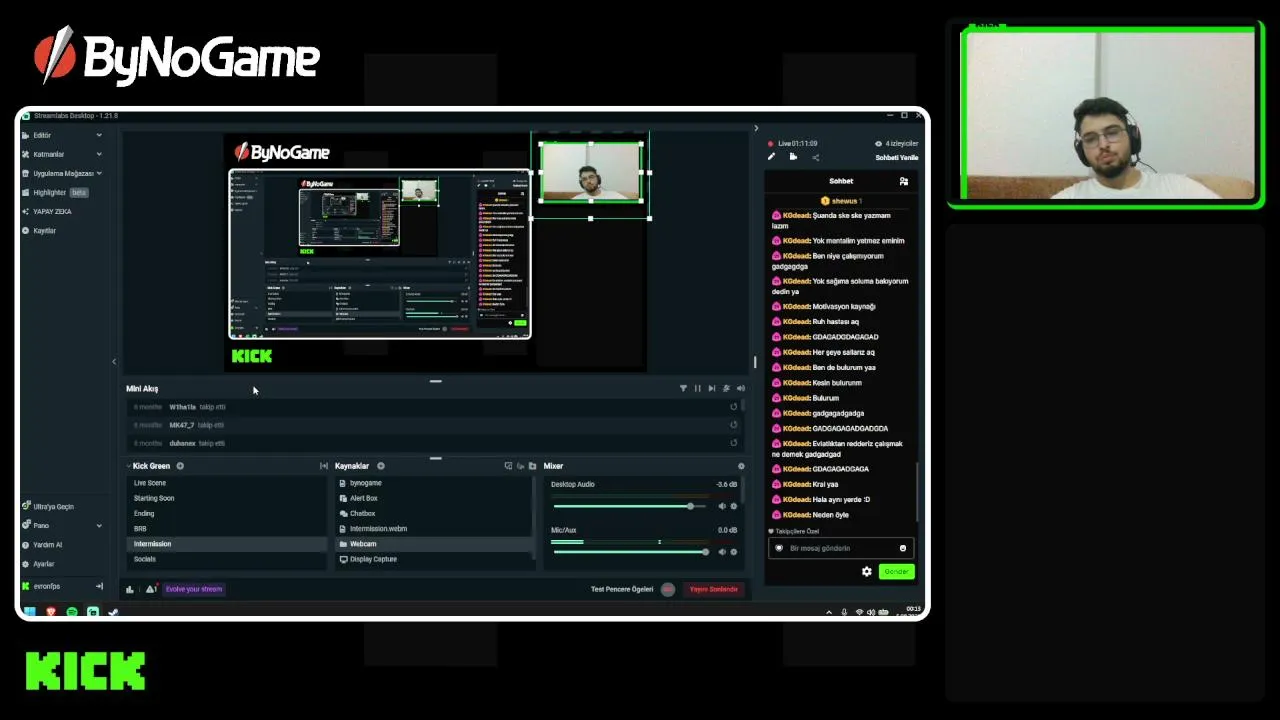
Task: Add a source folder in Kaynaklar
Action: [x=532, y=466]
